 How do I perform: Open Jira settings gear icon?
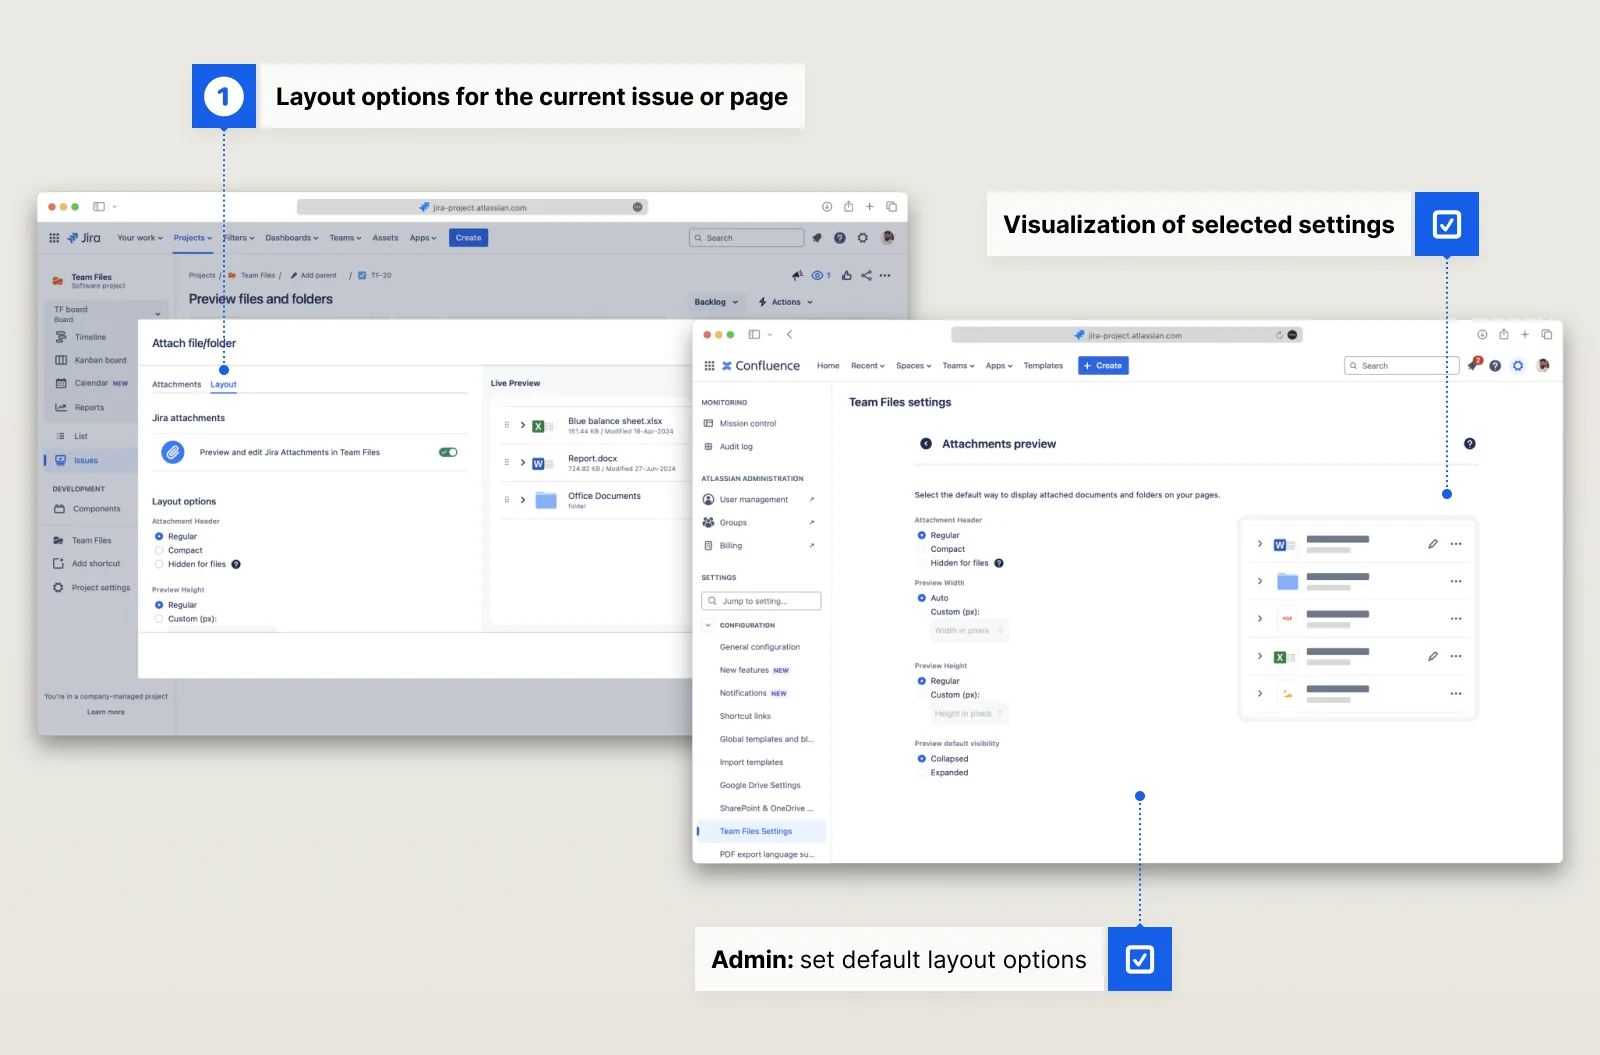click(863, 238)
